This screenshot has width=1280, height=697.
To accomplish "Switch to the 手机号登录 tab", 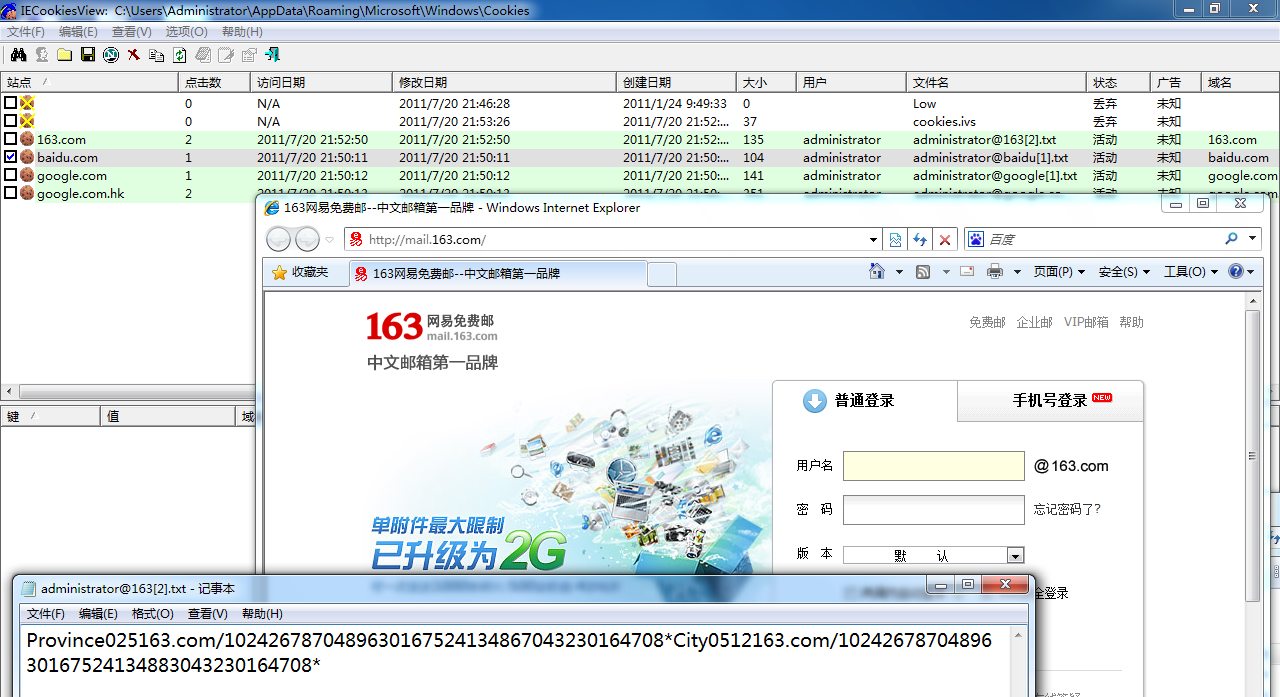I will [1050, 401].
